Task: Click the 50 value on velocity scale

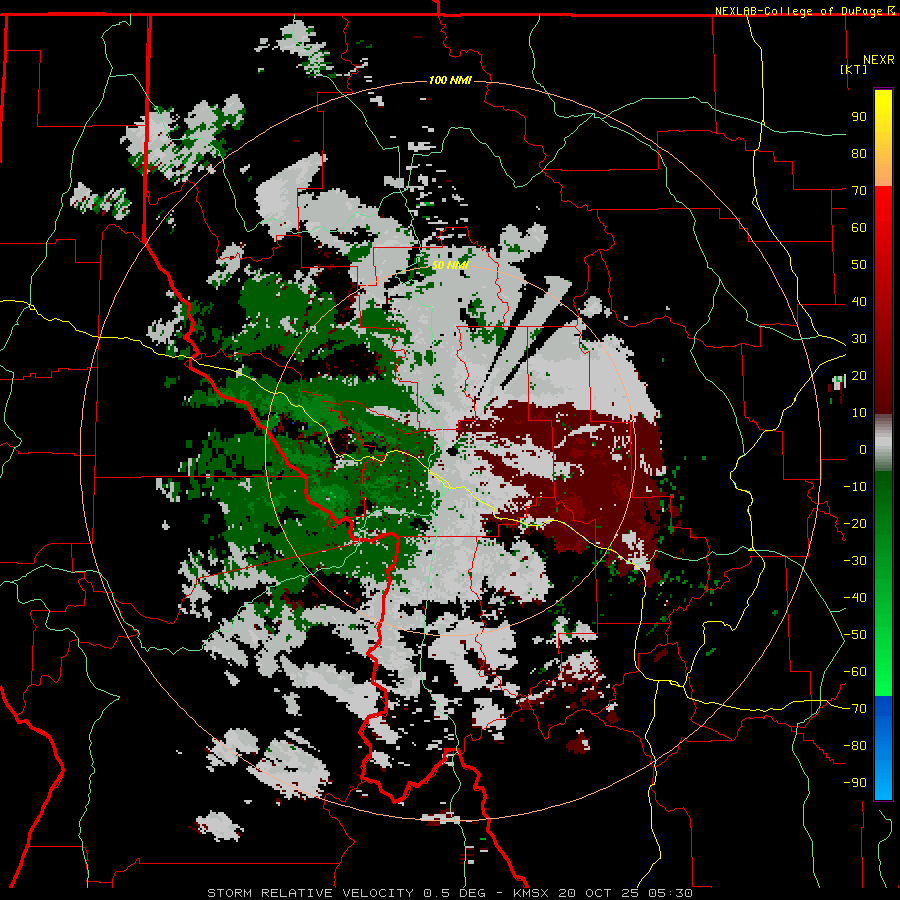Action: (859, 265)
